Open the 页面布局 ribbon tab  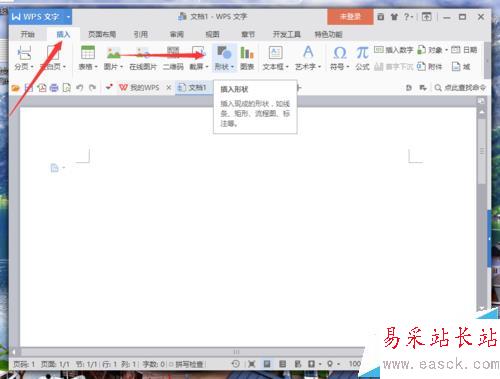(102, 34)
